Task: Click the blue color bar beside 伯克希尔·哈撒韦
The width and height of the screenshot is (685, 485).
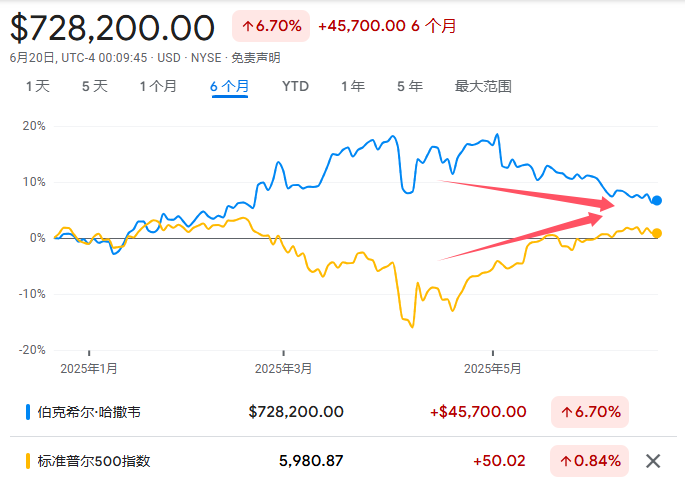Action: pos(26,412)
